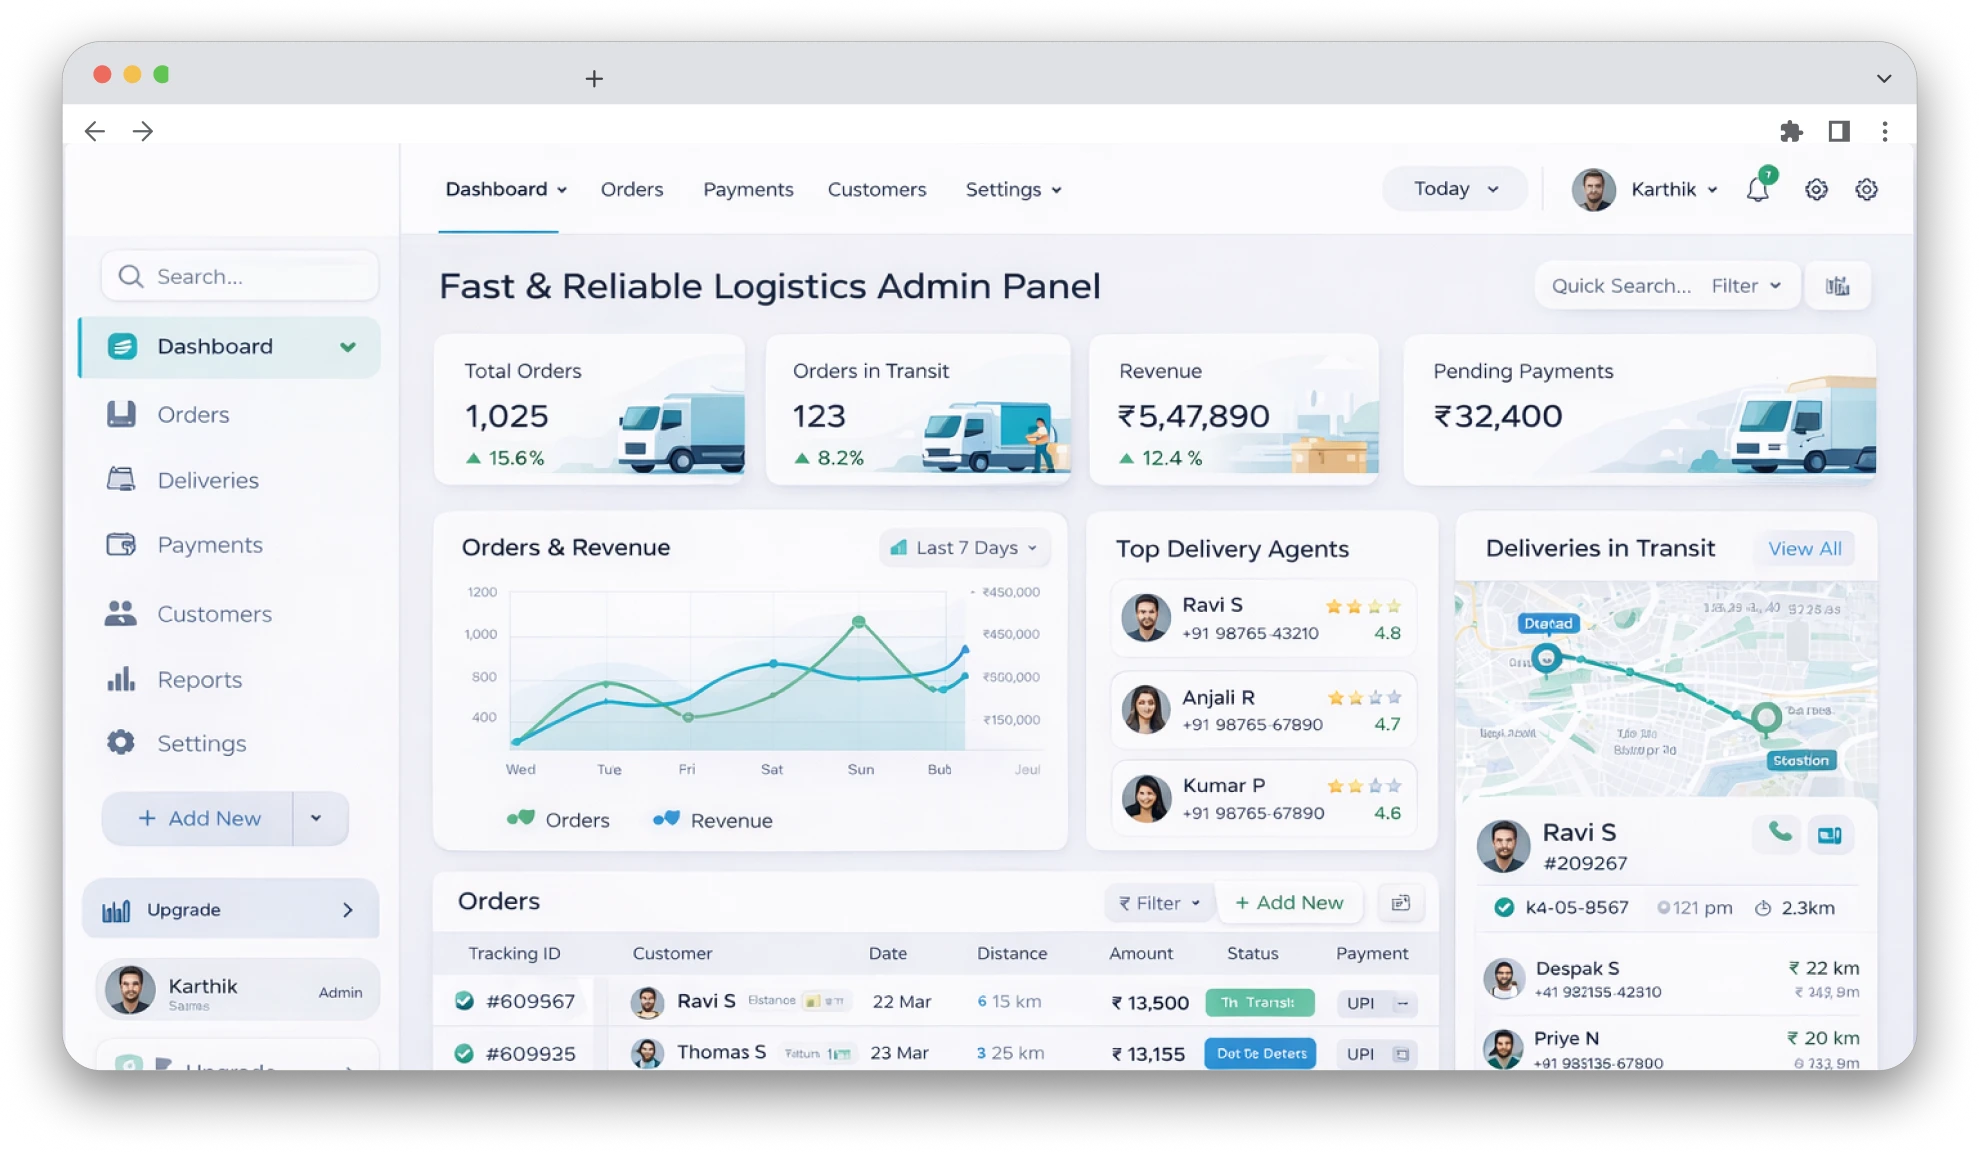
Task: Click the notification bell icon
Action: tap(1757, 189)
